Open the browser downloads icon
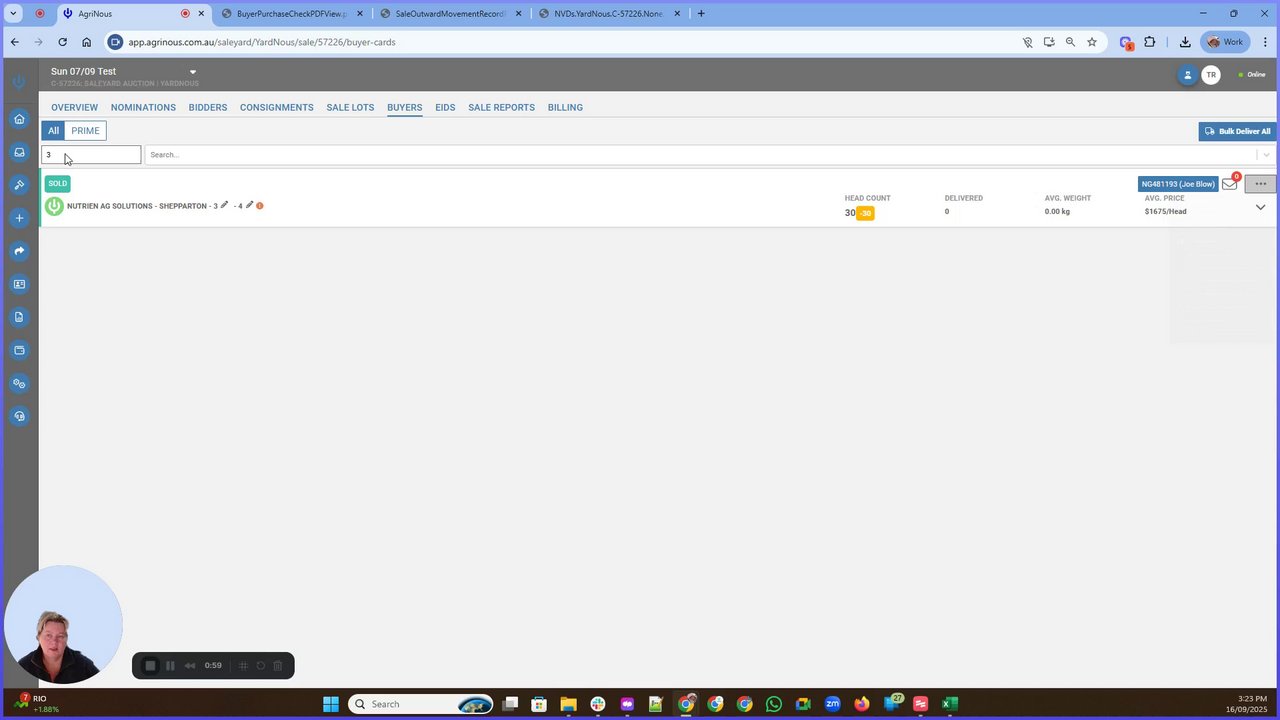Image resolution: width=1280 pixels, height=720 pixels. pos(1185,42)
